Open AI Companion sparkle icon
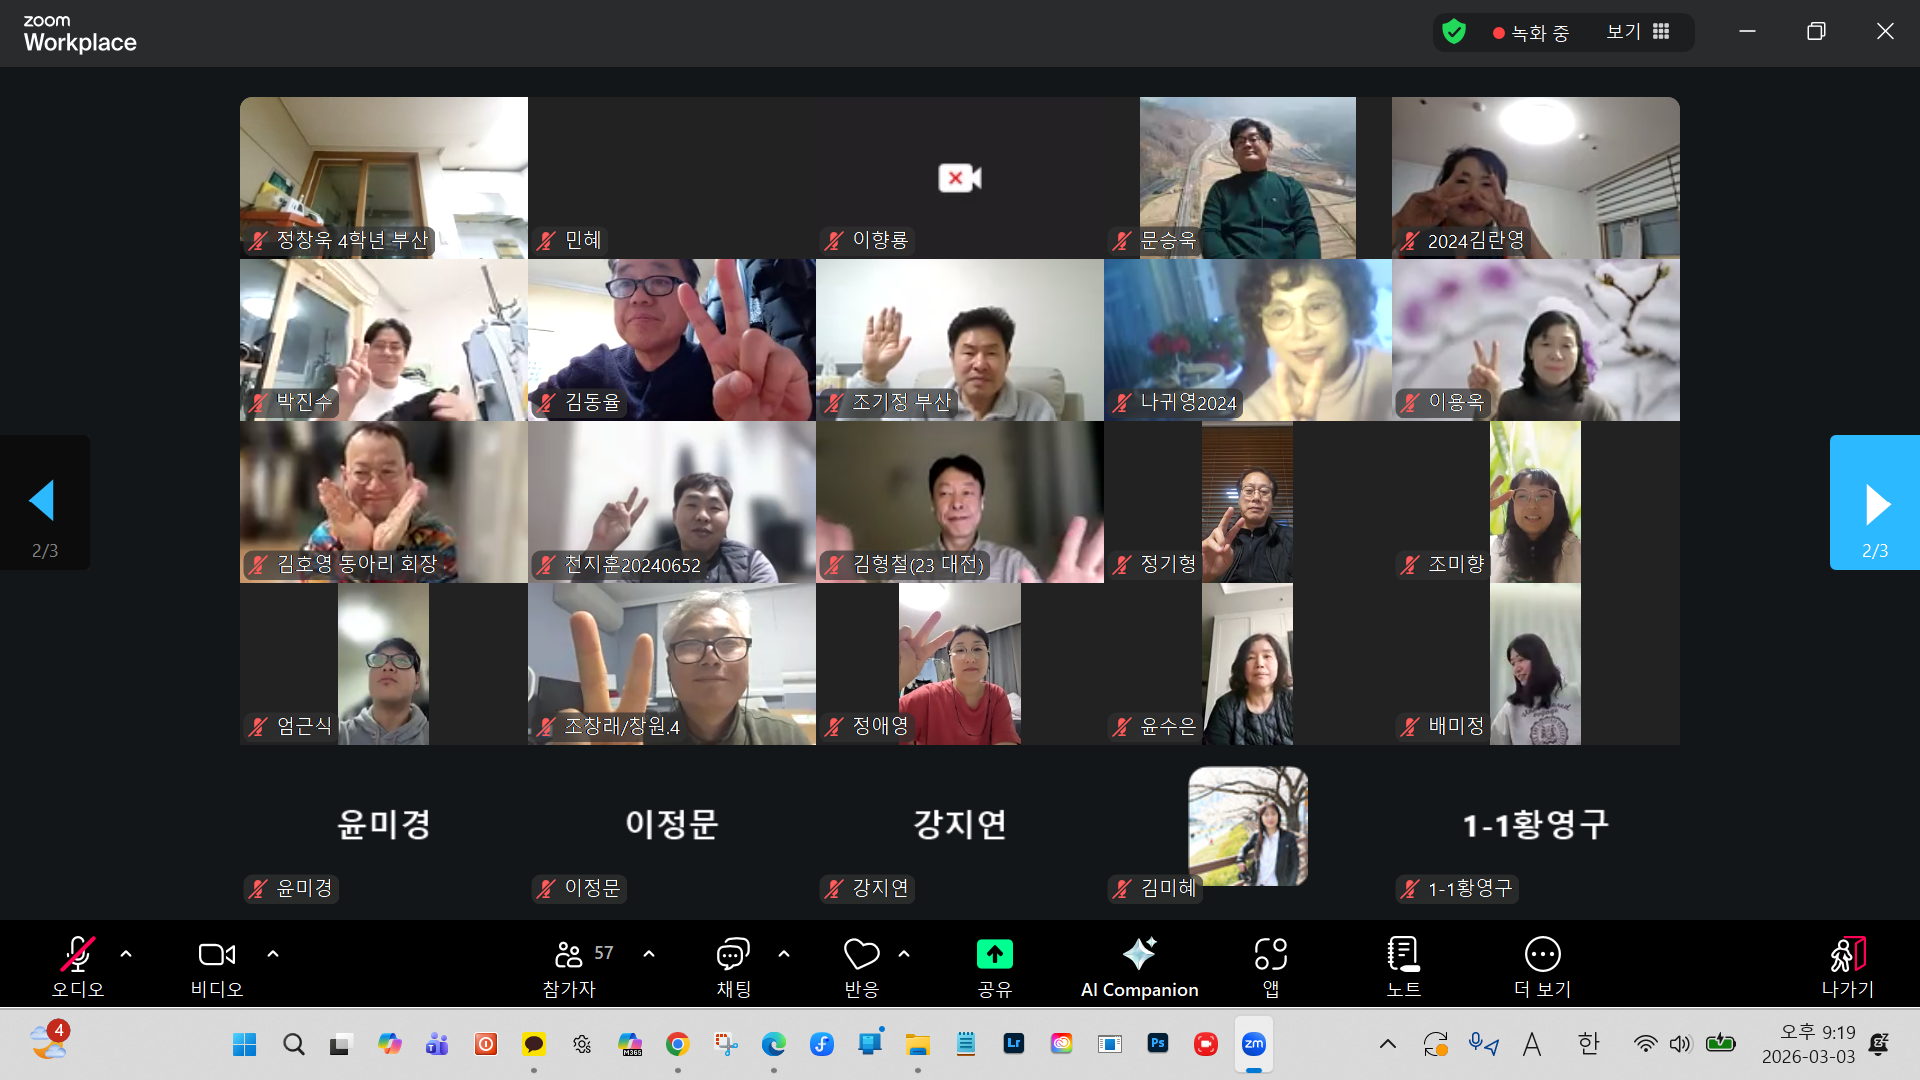1920x1080 pixels. pyautogui.click(x=1139, y=954)
